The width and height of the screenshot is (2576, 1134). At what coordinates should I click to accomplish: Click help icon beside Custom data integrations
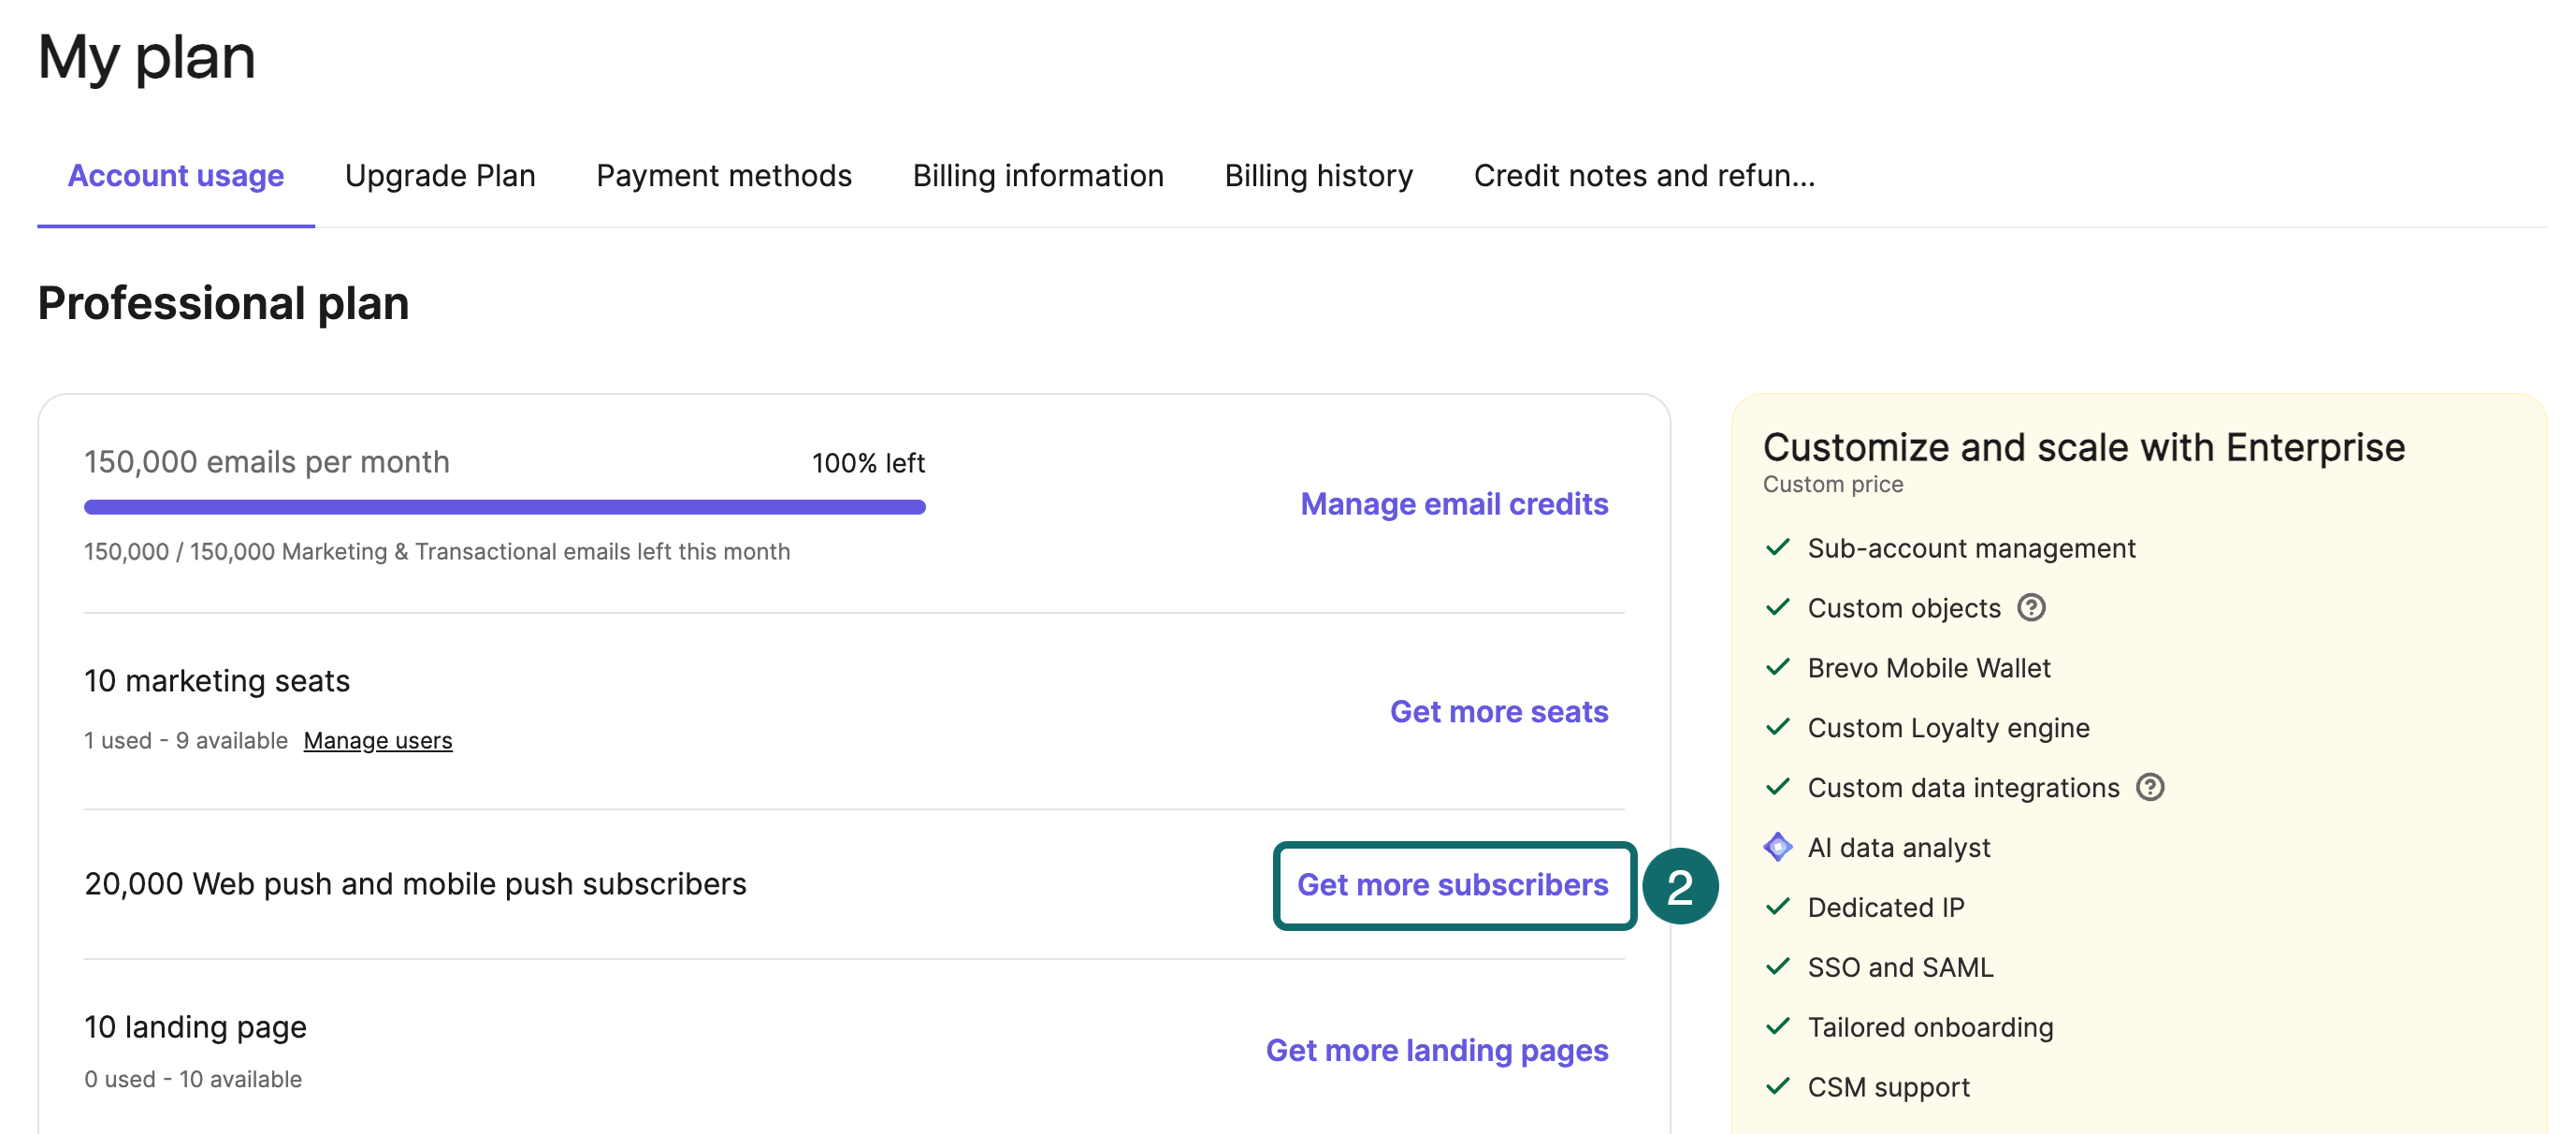[x=2149, y=788]
